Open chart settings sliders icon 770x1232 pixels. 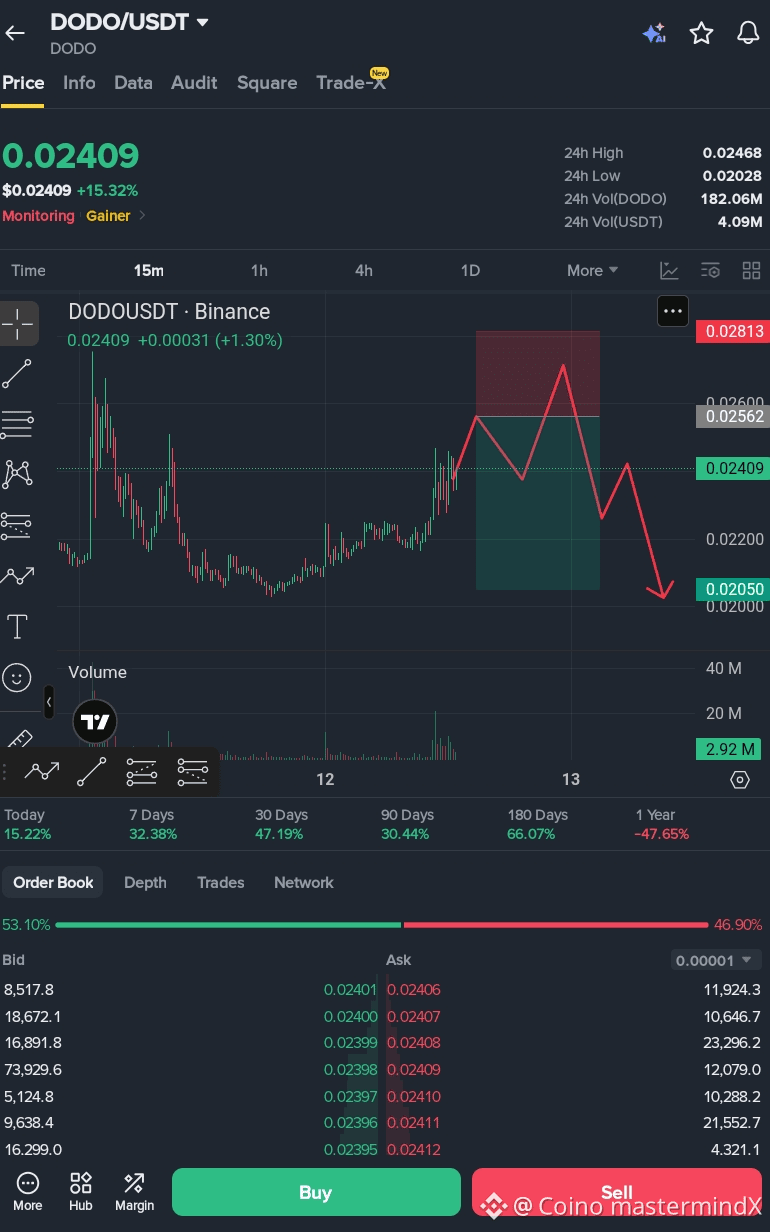[x=710, y=271]
